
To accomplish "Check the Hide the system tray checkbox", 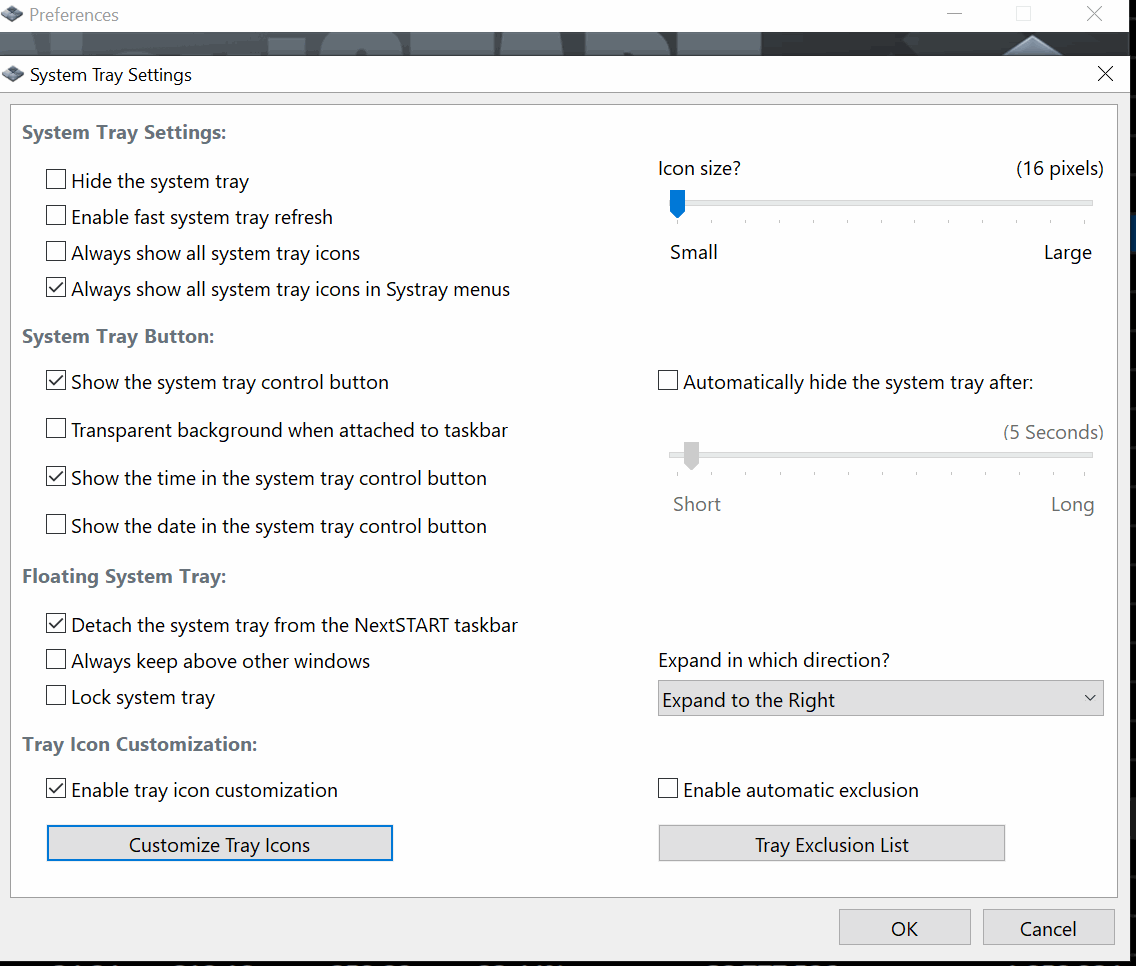I will click(x=57, y=181).
